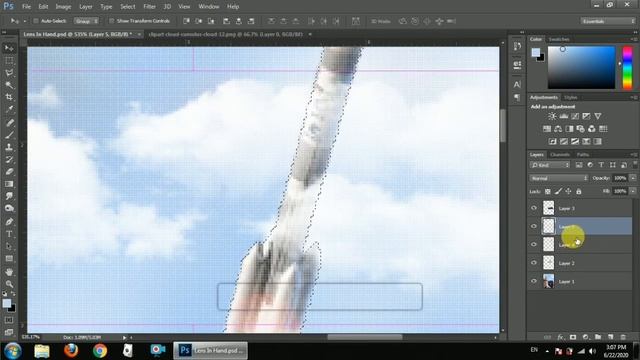
Task: Select the Move tool in the toolbox
Action: pyautogui.click(x=9, y=48)
